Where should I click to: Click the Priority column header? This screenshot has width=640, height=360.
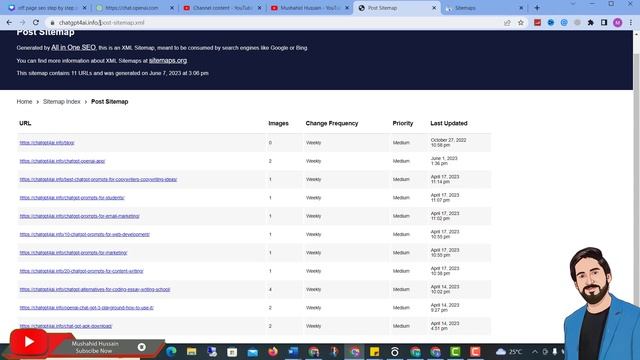(x=403, y=123)
